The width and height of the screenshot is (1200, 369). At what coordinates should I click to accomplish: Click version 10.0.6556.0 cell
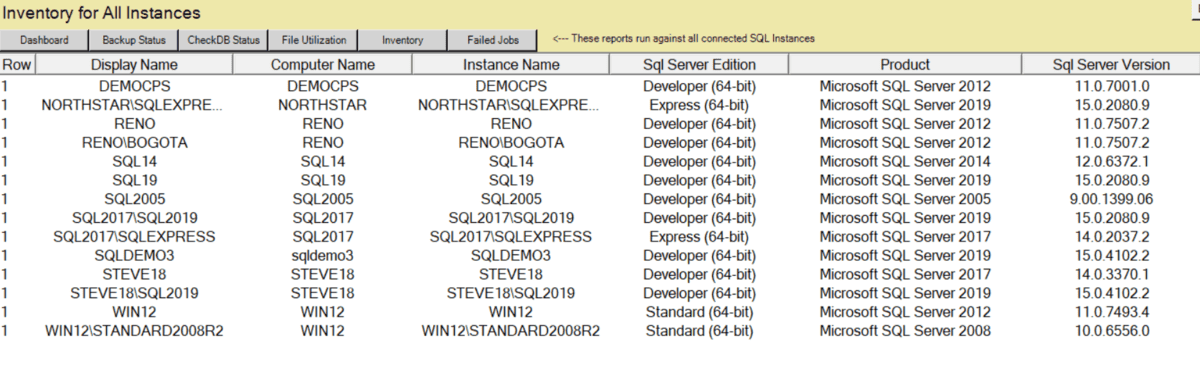point(1111,331)
